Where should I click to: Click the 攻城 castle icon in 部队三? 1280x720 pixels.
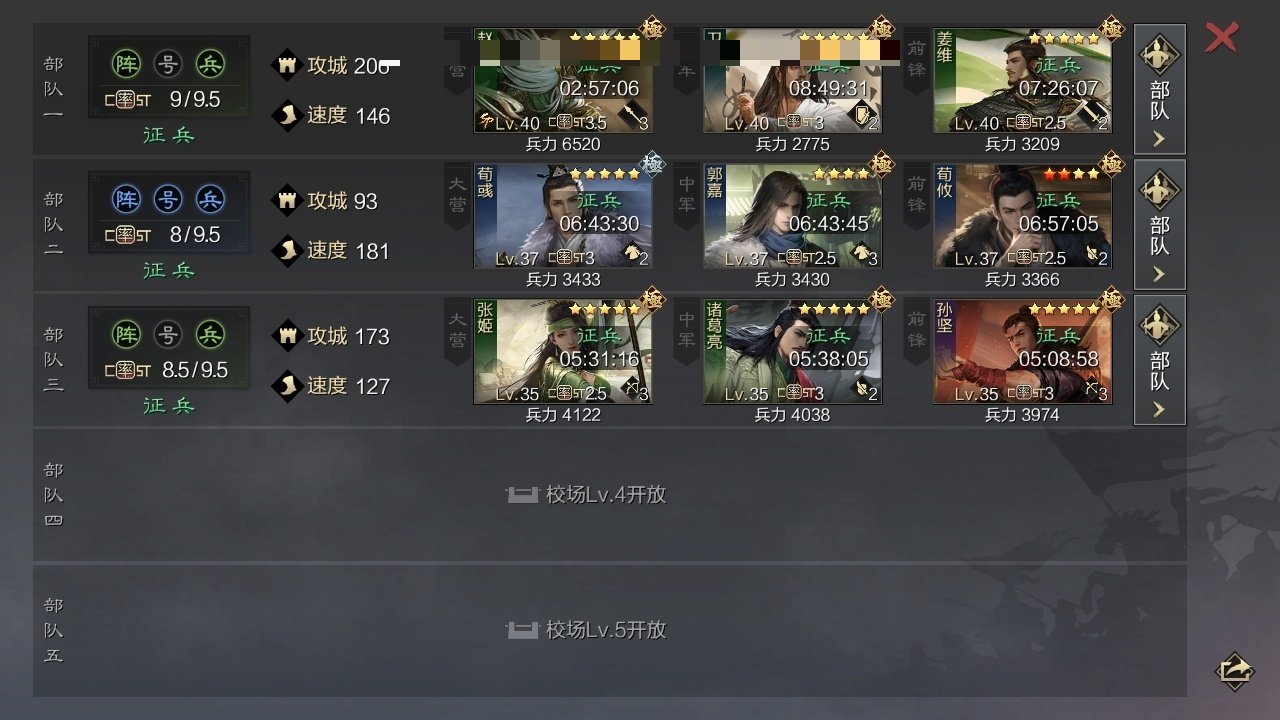click(288, 336)
